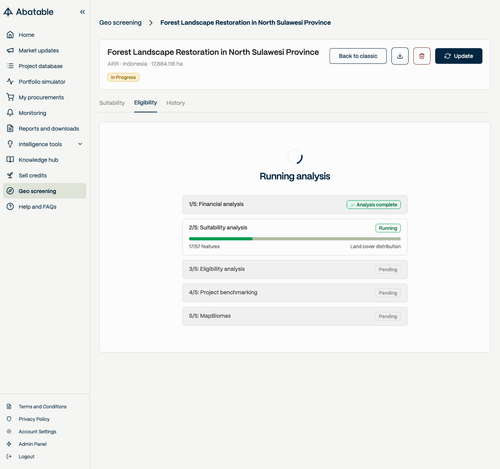Click the Project database list icon
The image size is (500, 469).
(x=10, y=66)
